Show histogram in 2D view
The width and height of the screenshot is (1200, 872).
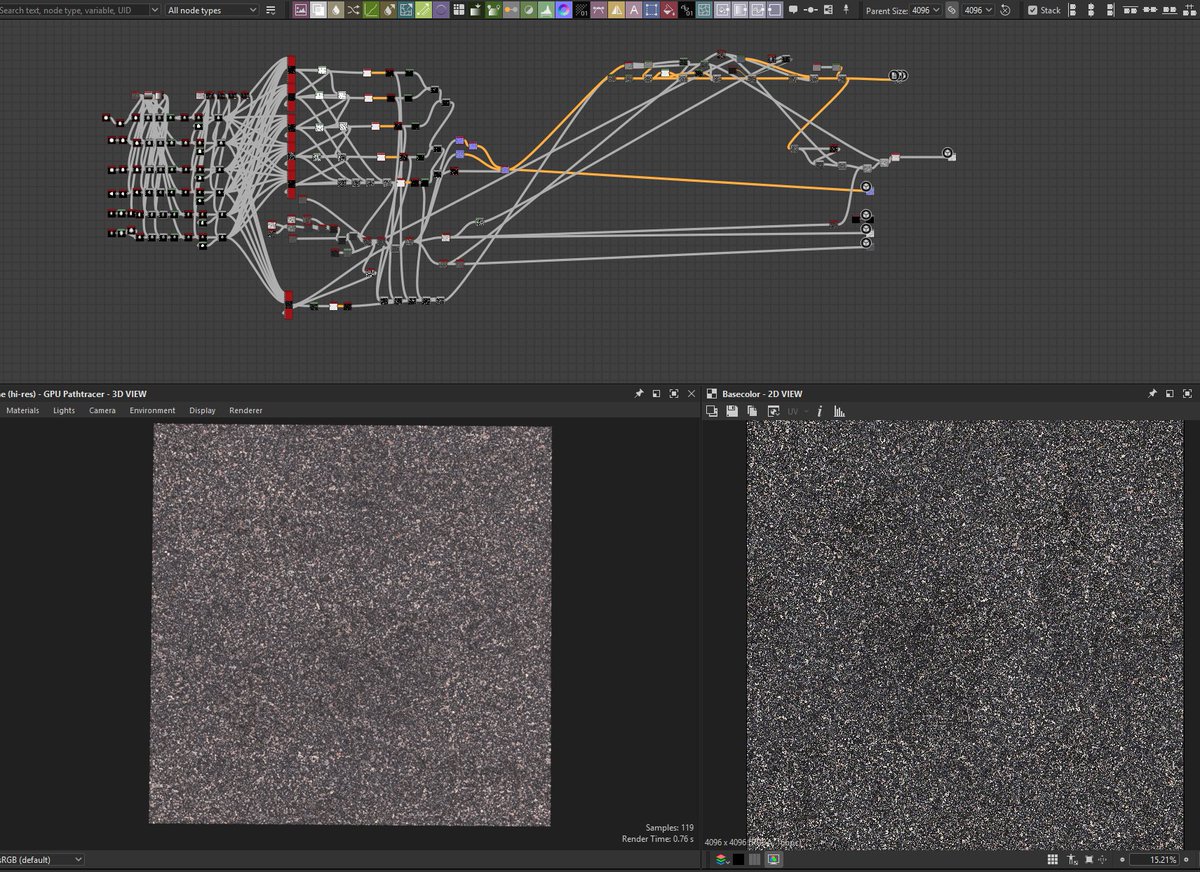point(840,411)
